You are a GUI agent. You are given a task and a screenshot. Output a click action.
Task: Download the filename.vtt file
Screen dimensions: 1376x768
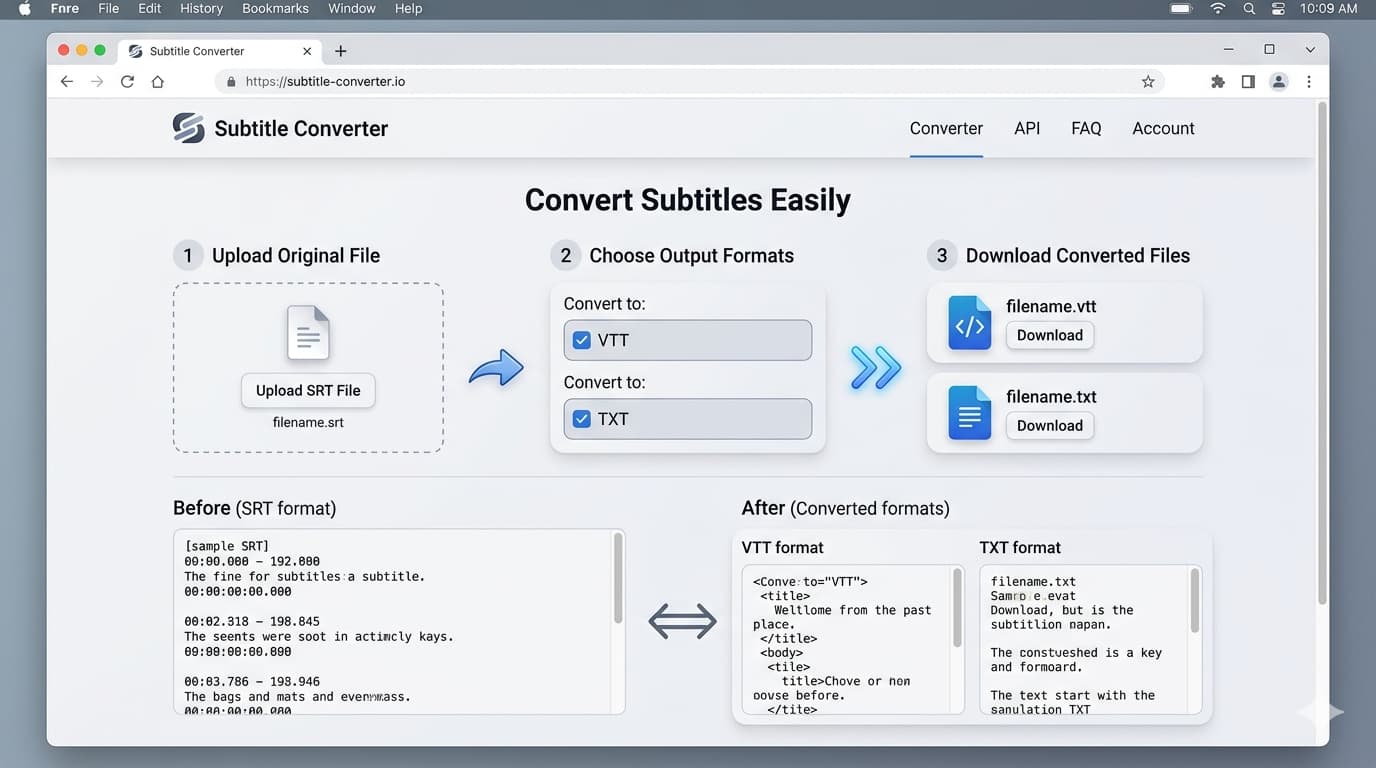click(x=1049, y=335)
